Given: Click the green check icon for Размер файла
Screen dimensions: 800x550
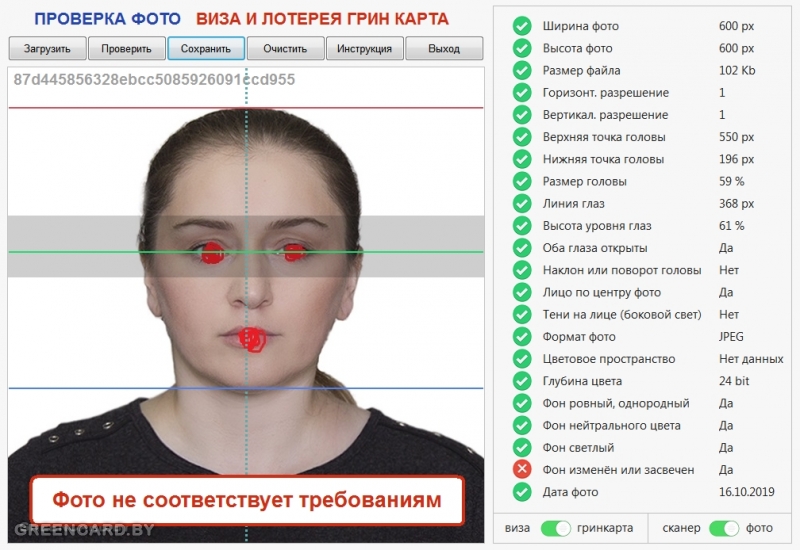Looking at the screenshot, I should coord(522,70).
